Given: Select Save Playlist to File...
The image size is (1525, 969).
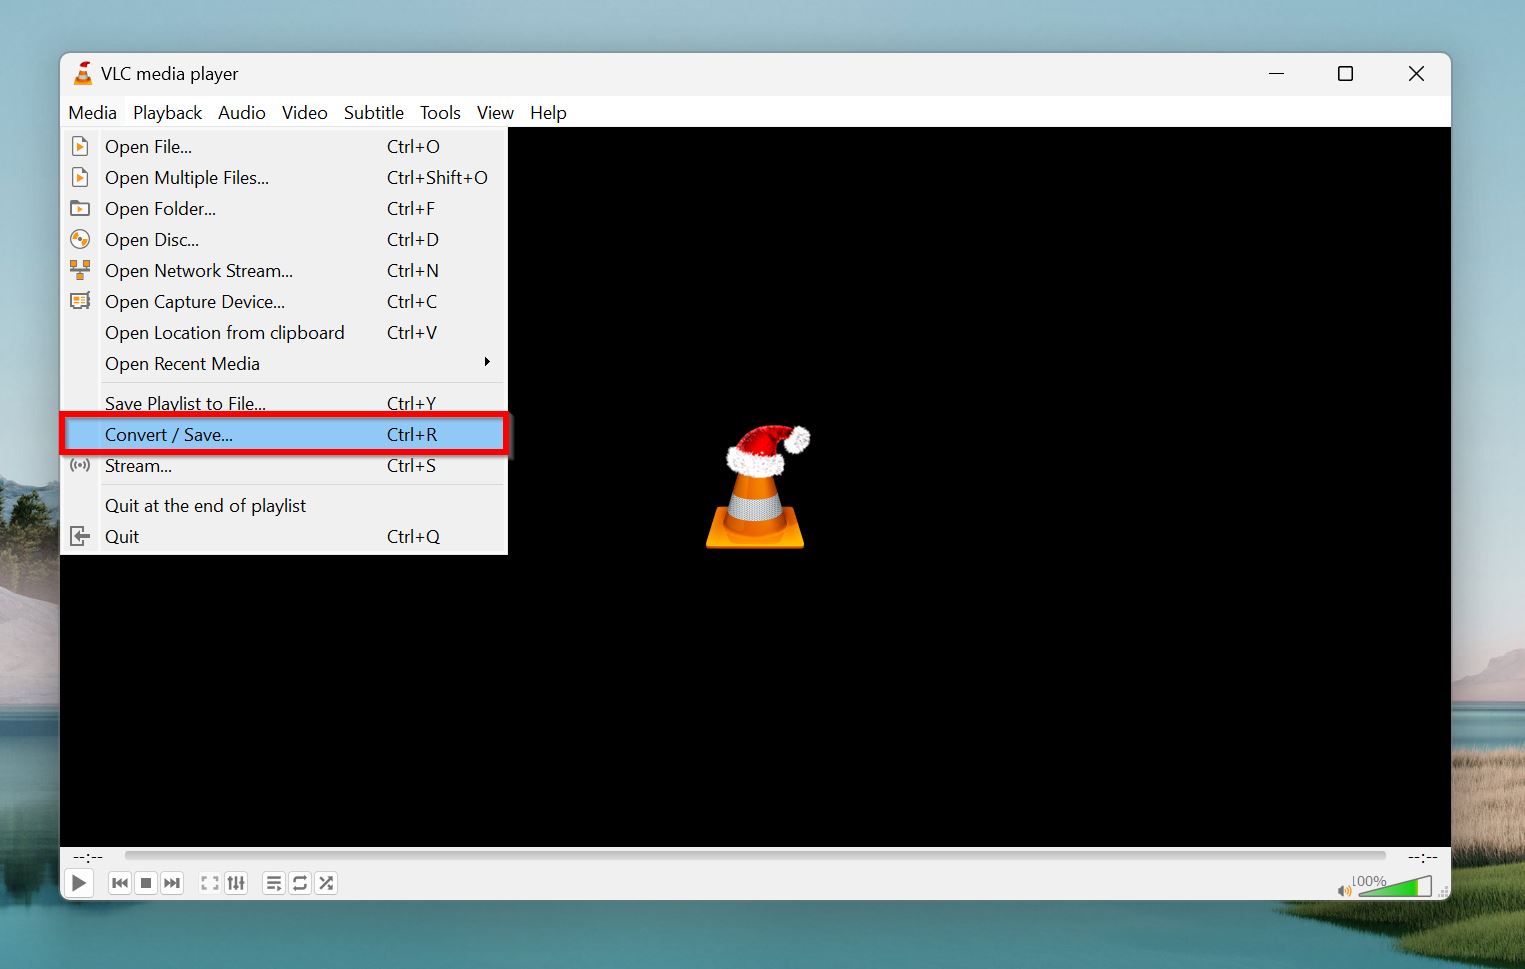Looking at the screenshot, I should click(284, 403).
